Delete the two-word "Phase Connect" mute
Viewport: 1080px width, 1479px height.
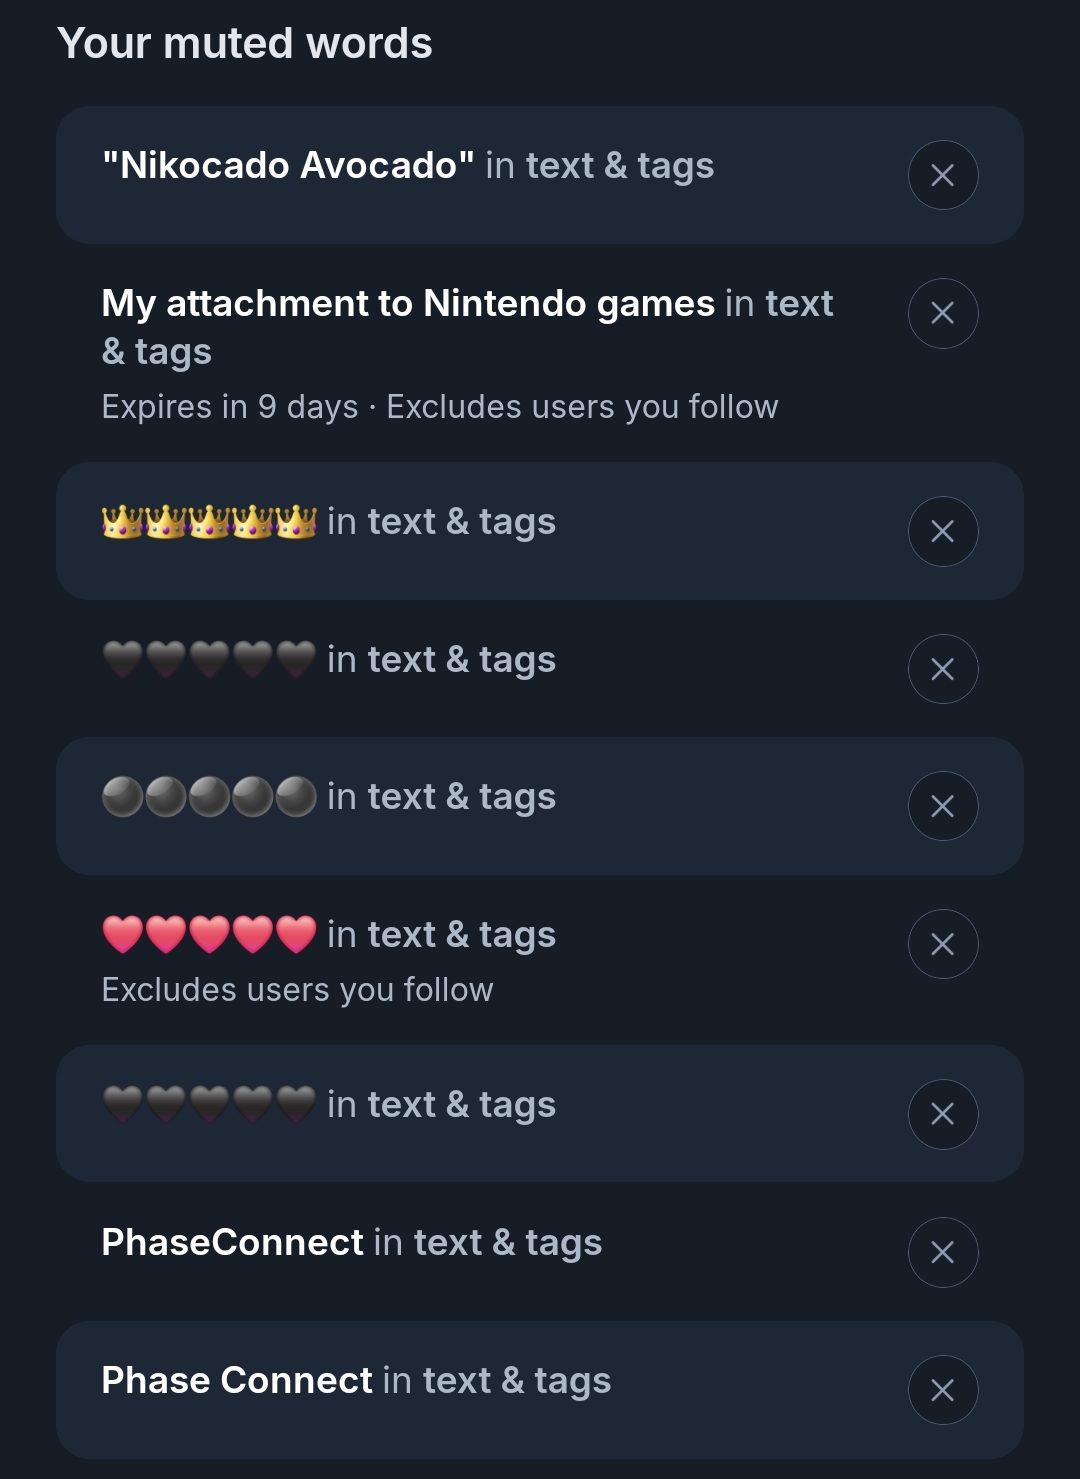[942, 1390]
